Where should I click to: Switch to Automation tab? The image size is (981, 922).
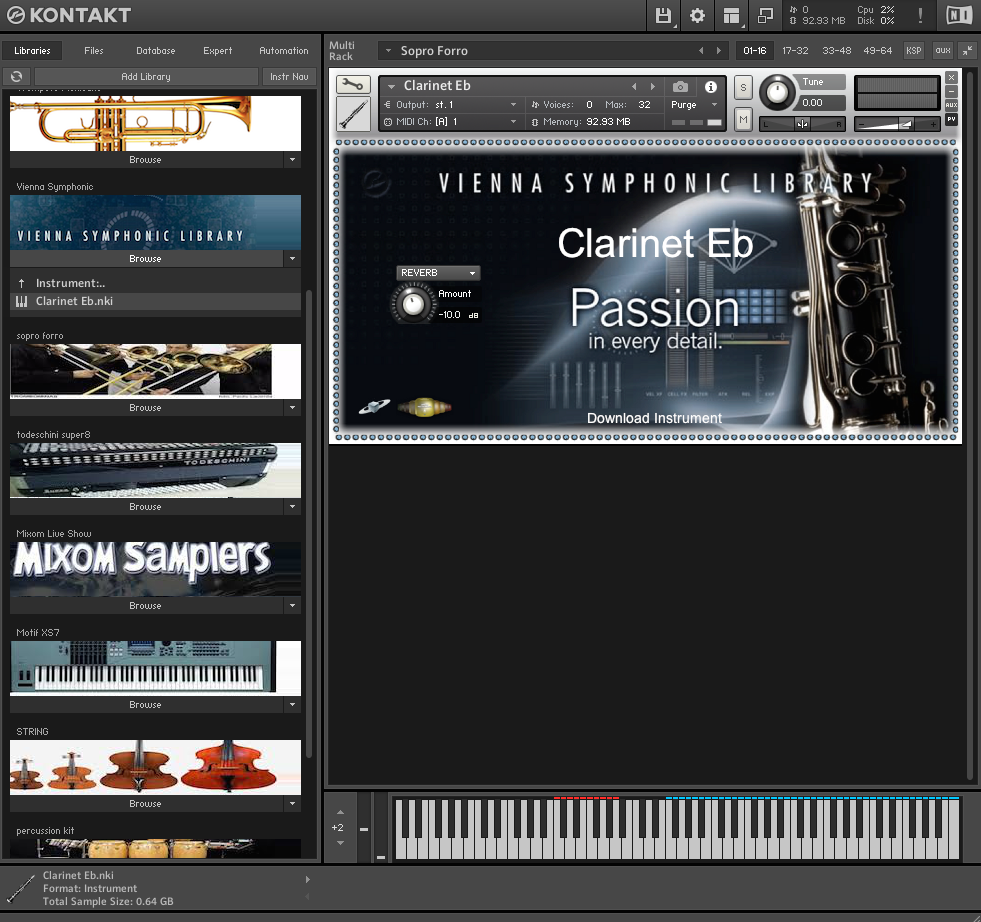click(x=283, y=51)
